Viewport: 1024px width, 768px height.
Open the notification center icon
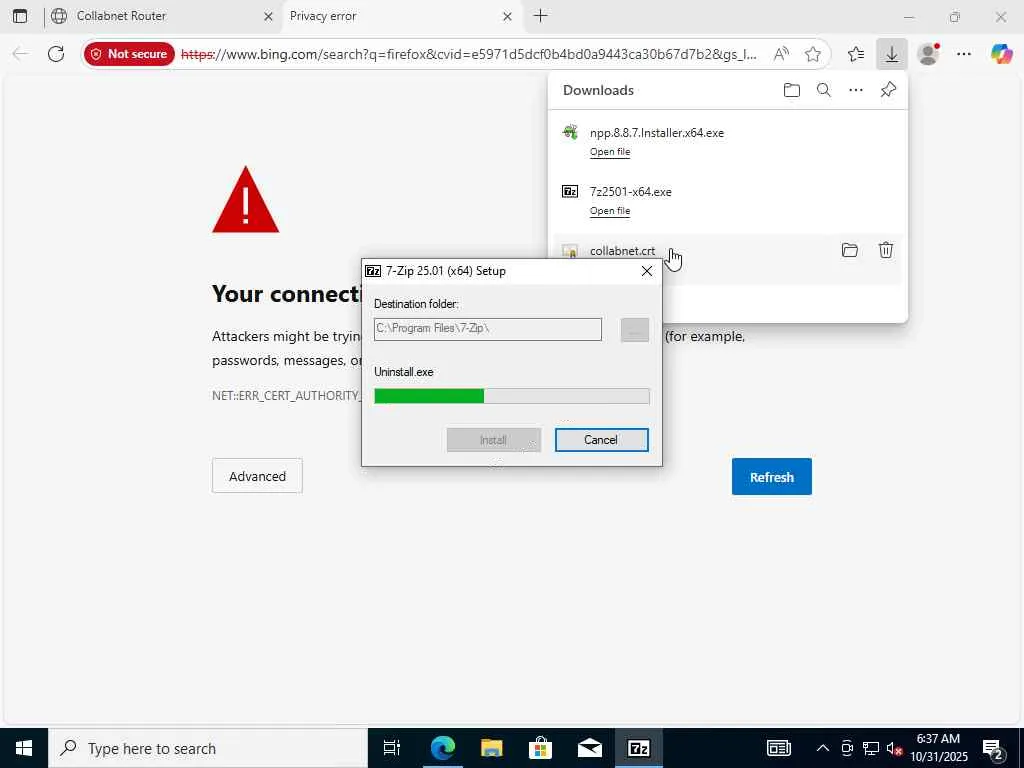coord(993,749)
